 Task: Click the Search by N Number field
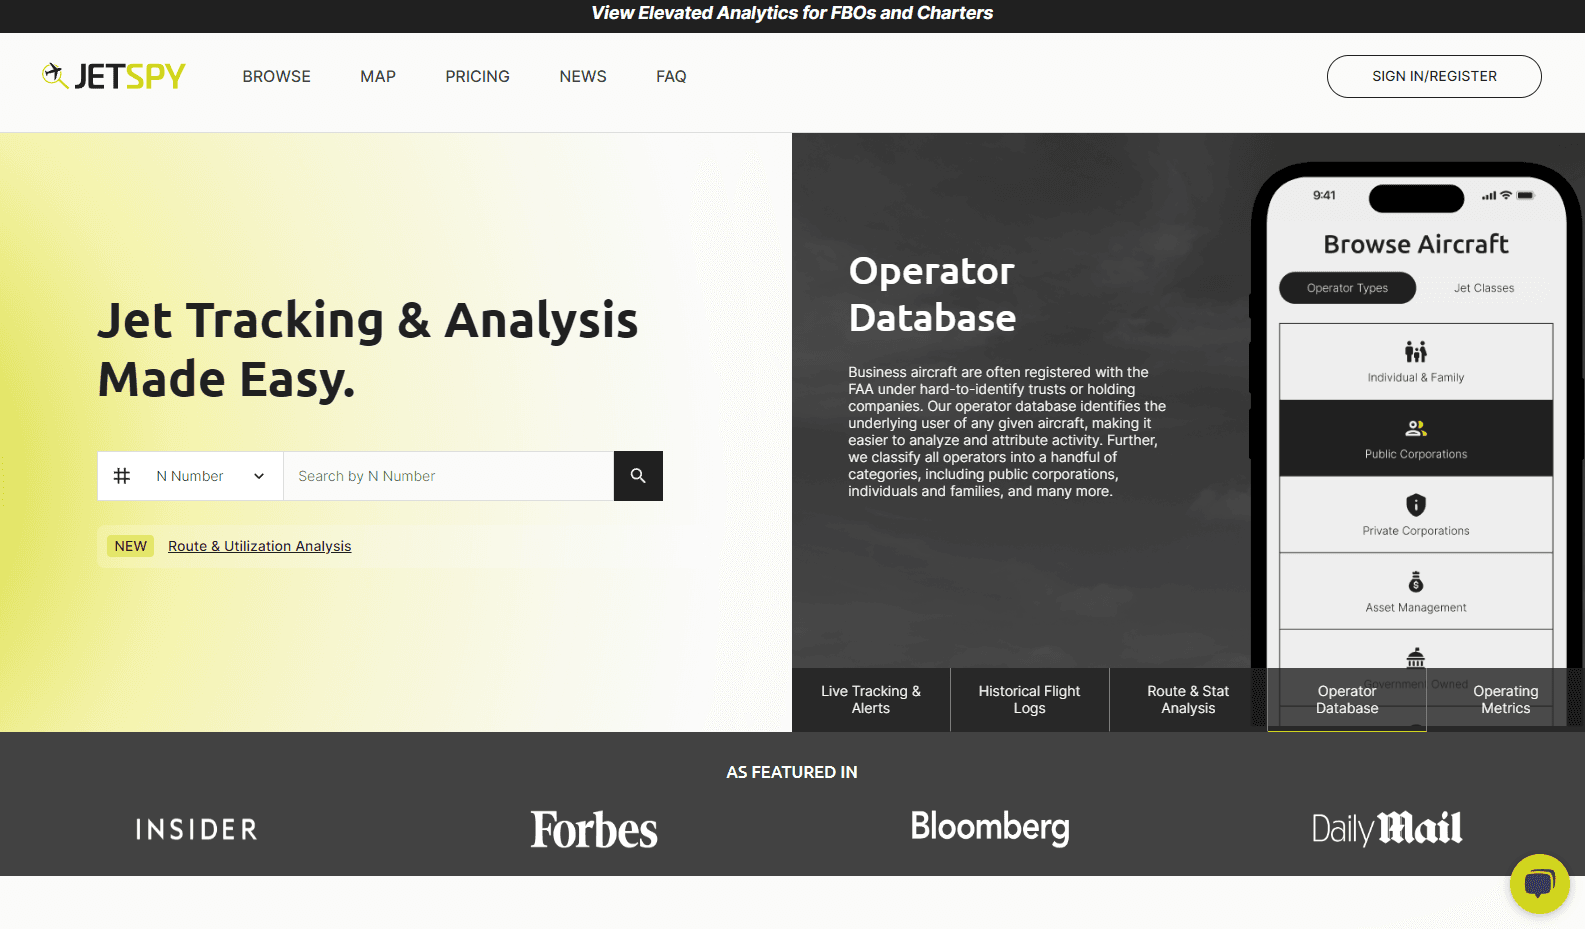pyautogui.click(x=448, y=476)
